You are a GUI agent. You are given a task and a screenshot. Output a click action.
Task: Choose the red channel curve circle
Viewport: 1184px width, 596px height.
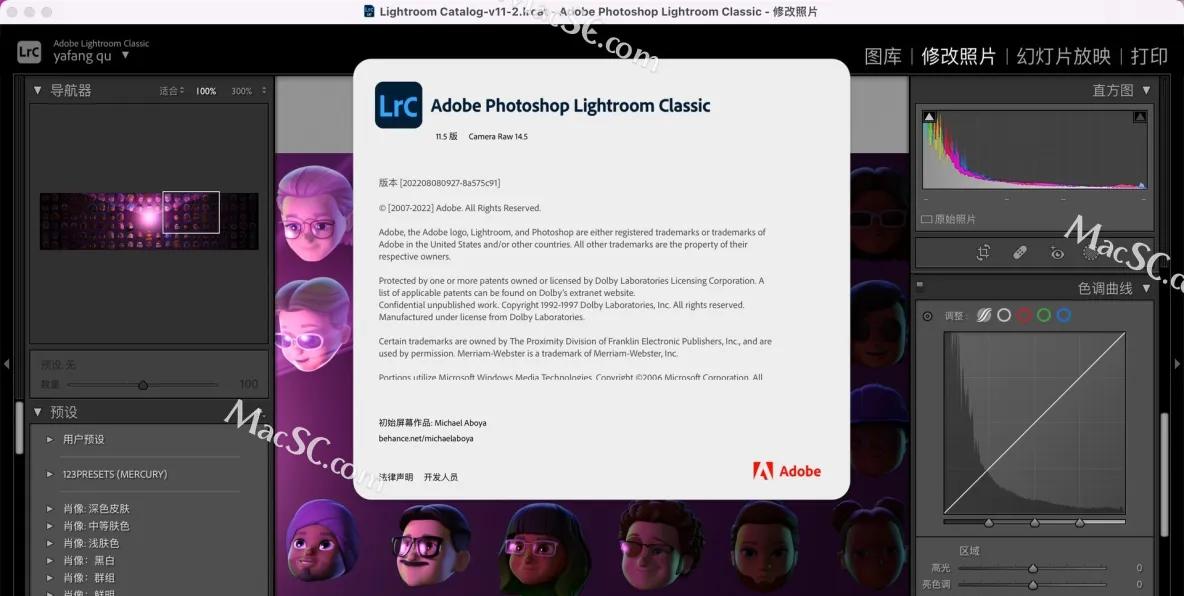click(x=1024, y=315)
